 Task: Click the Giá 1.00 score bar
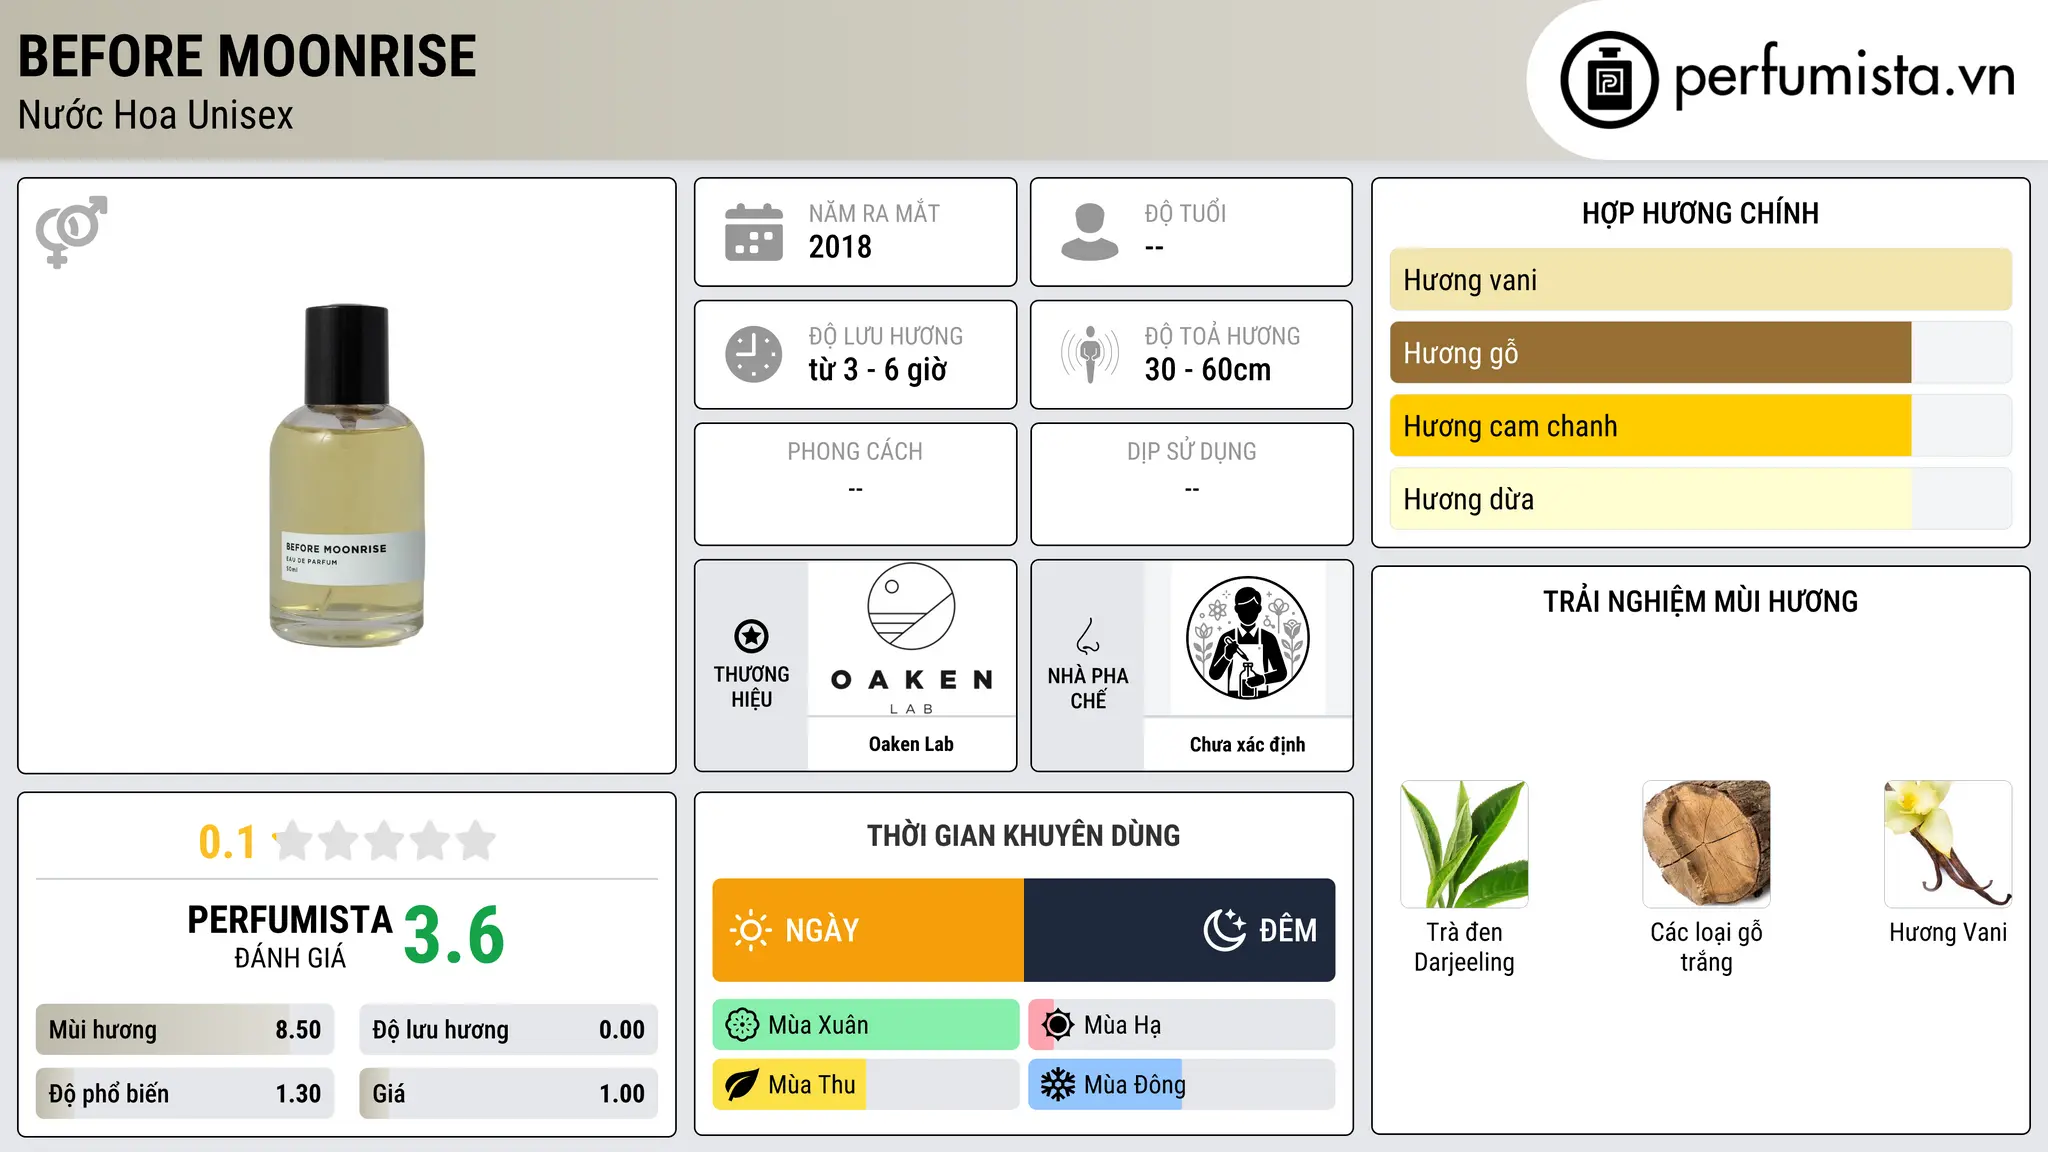point(509,1094)
